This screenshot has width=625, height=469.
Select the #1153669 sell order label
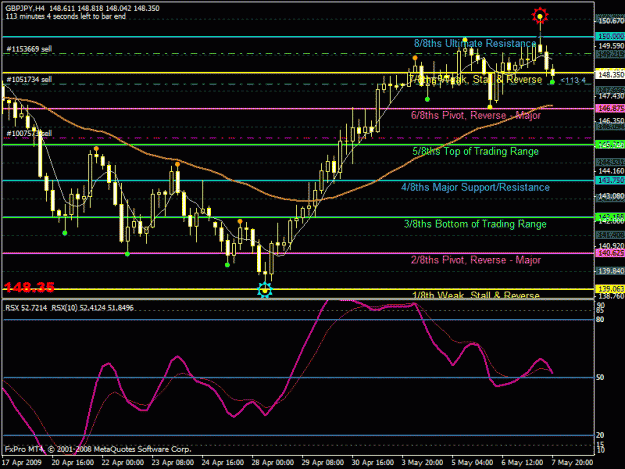point(29,49)
